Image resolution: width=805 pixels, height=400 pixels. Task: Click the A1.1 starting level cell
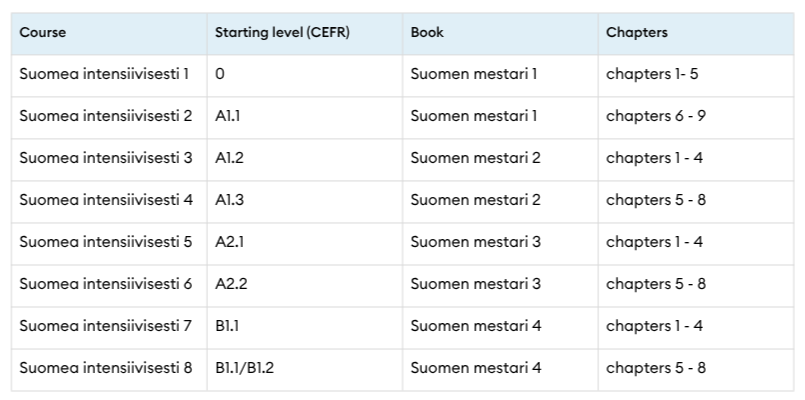point(228,116)
